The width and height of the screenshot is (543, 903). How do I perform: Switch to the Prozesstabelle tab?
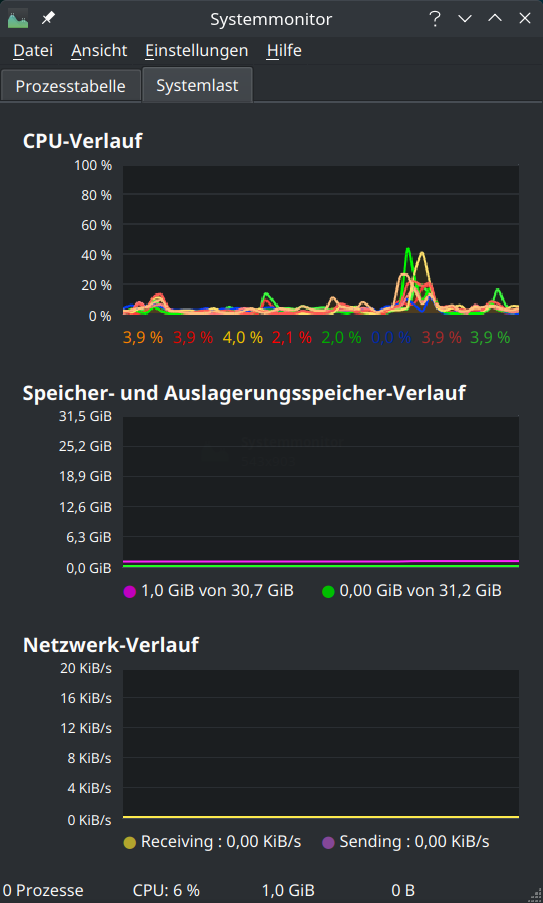[70, 86]
